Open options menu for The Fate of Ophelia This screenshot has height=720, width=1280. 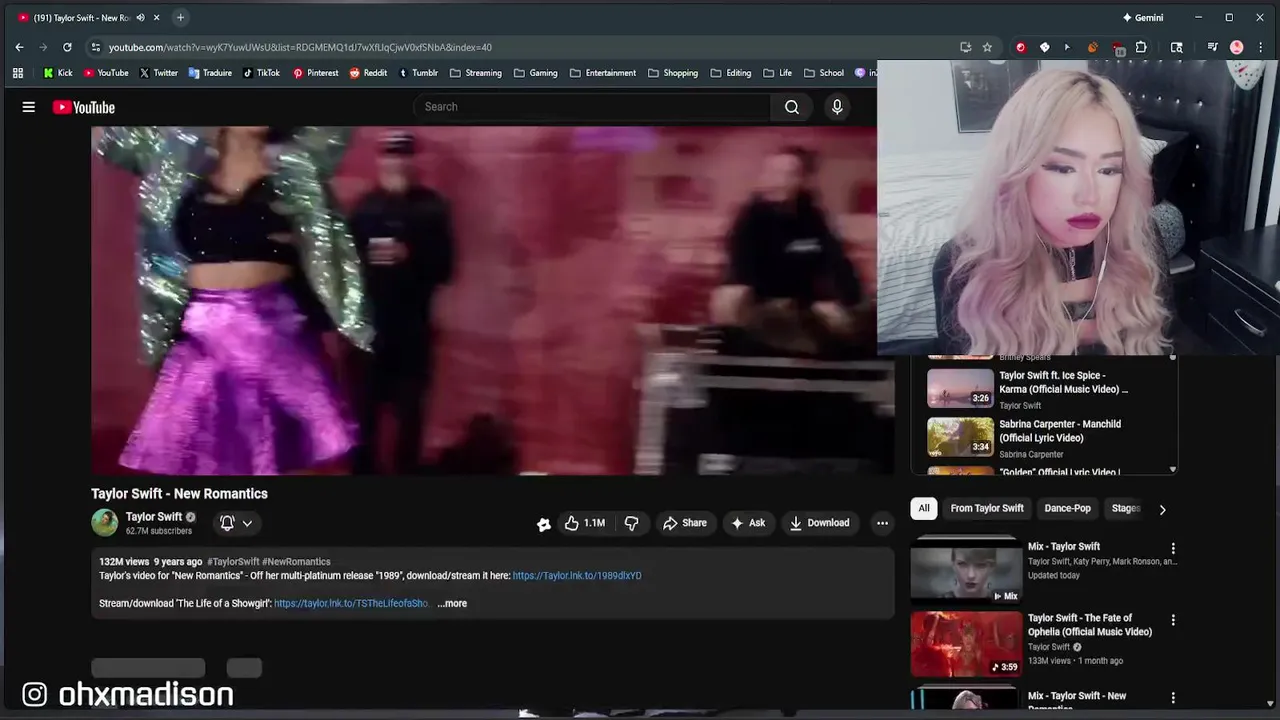click(1173, 620)
